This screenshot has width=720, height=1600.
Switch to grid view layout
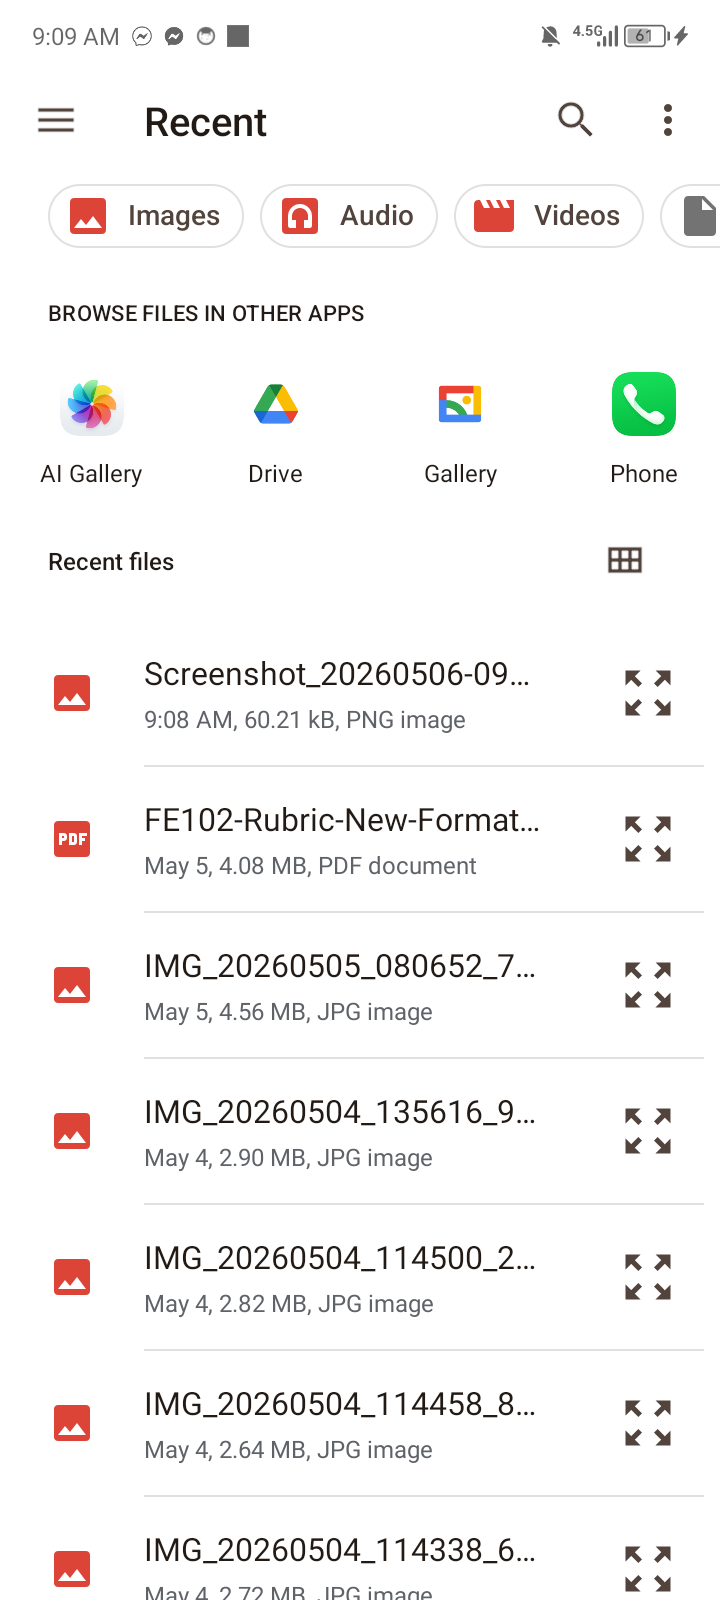tap(625, 560)
